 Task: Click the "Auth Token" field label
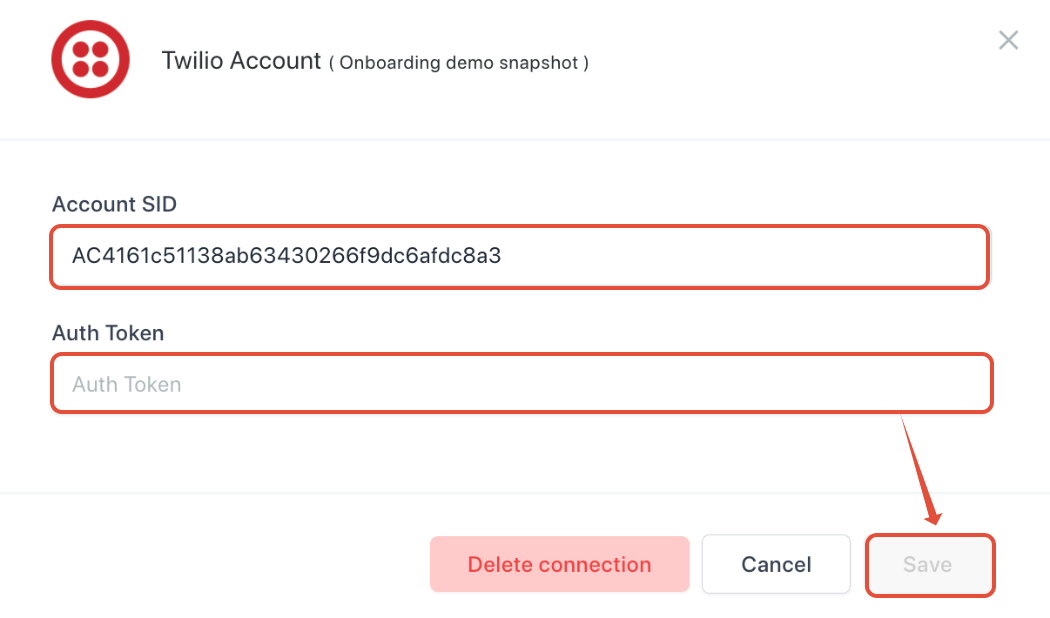click(x=108, y=333)
